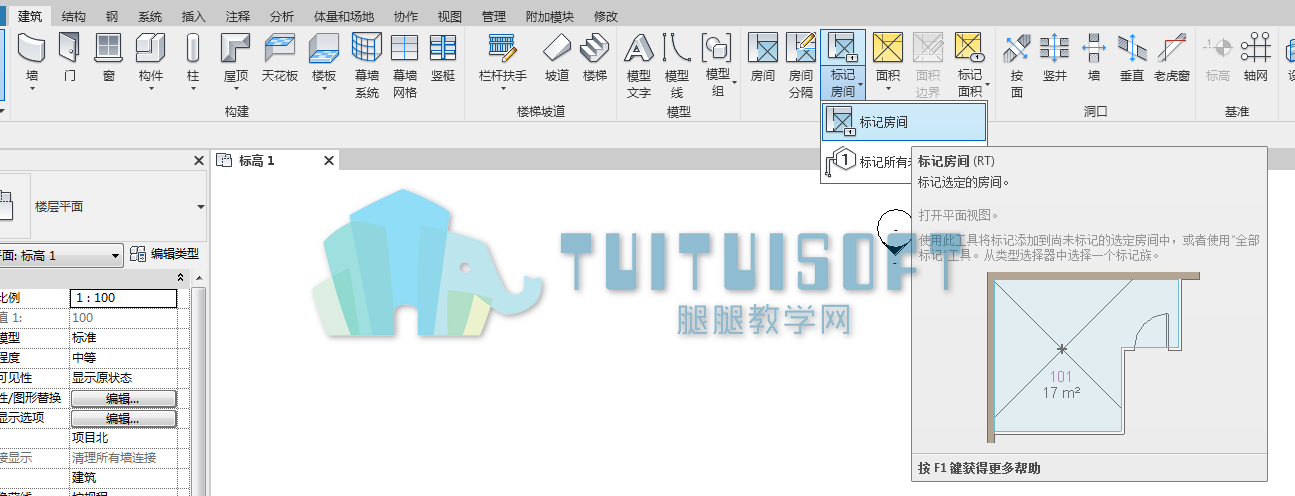Viewport: 1295px width, 496px height.
Task: Click the 幕墙网格 (Curtain Grid) tool
Action: pyautogui.click(x=405, y=65)
